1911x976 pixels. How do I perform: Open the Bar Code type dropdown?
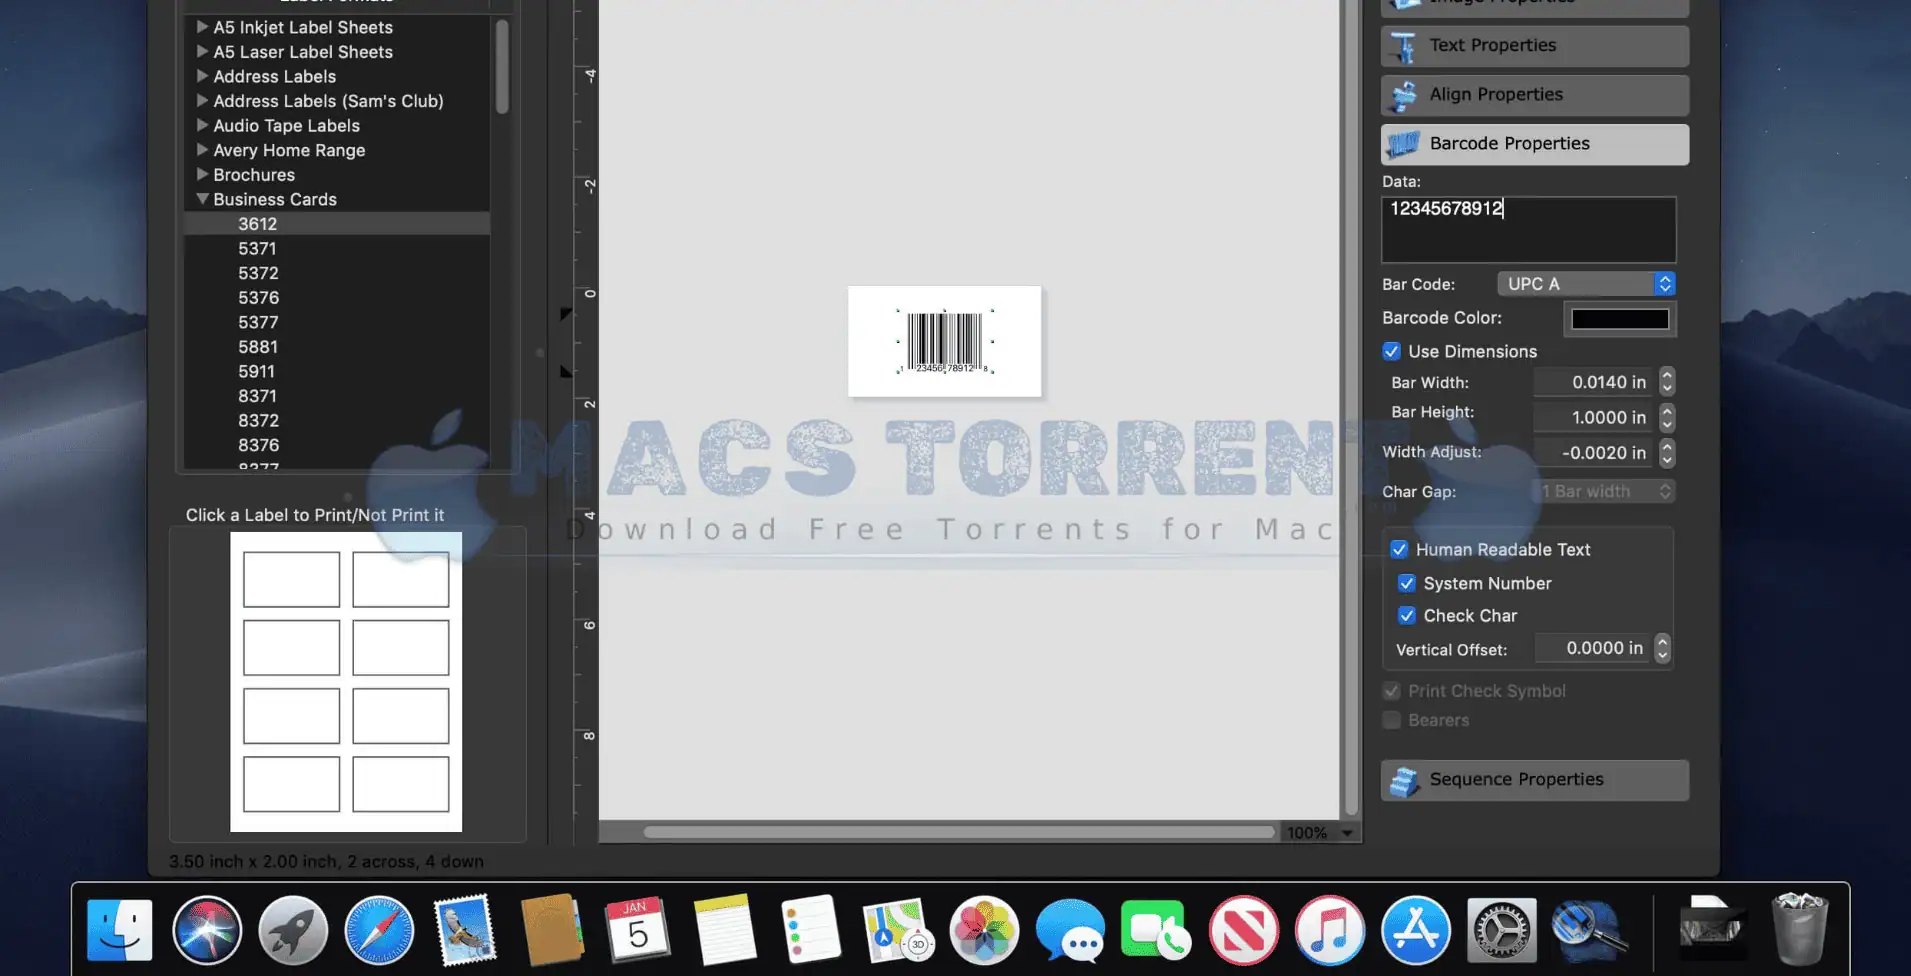tap(1586, 284)
